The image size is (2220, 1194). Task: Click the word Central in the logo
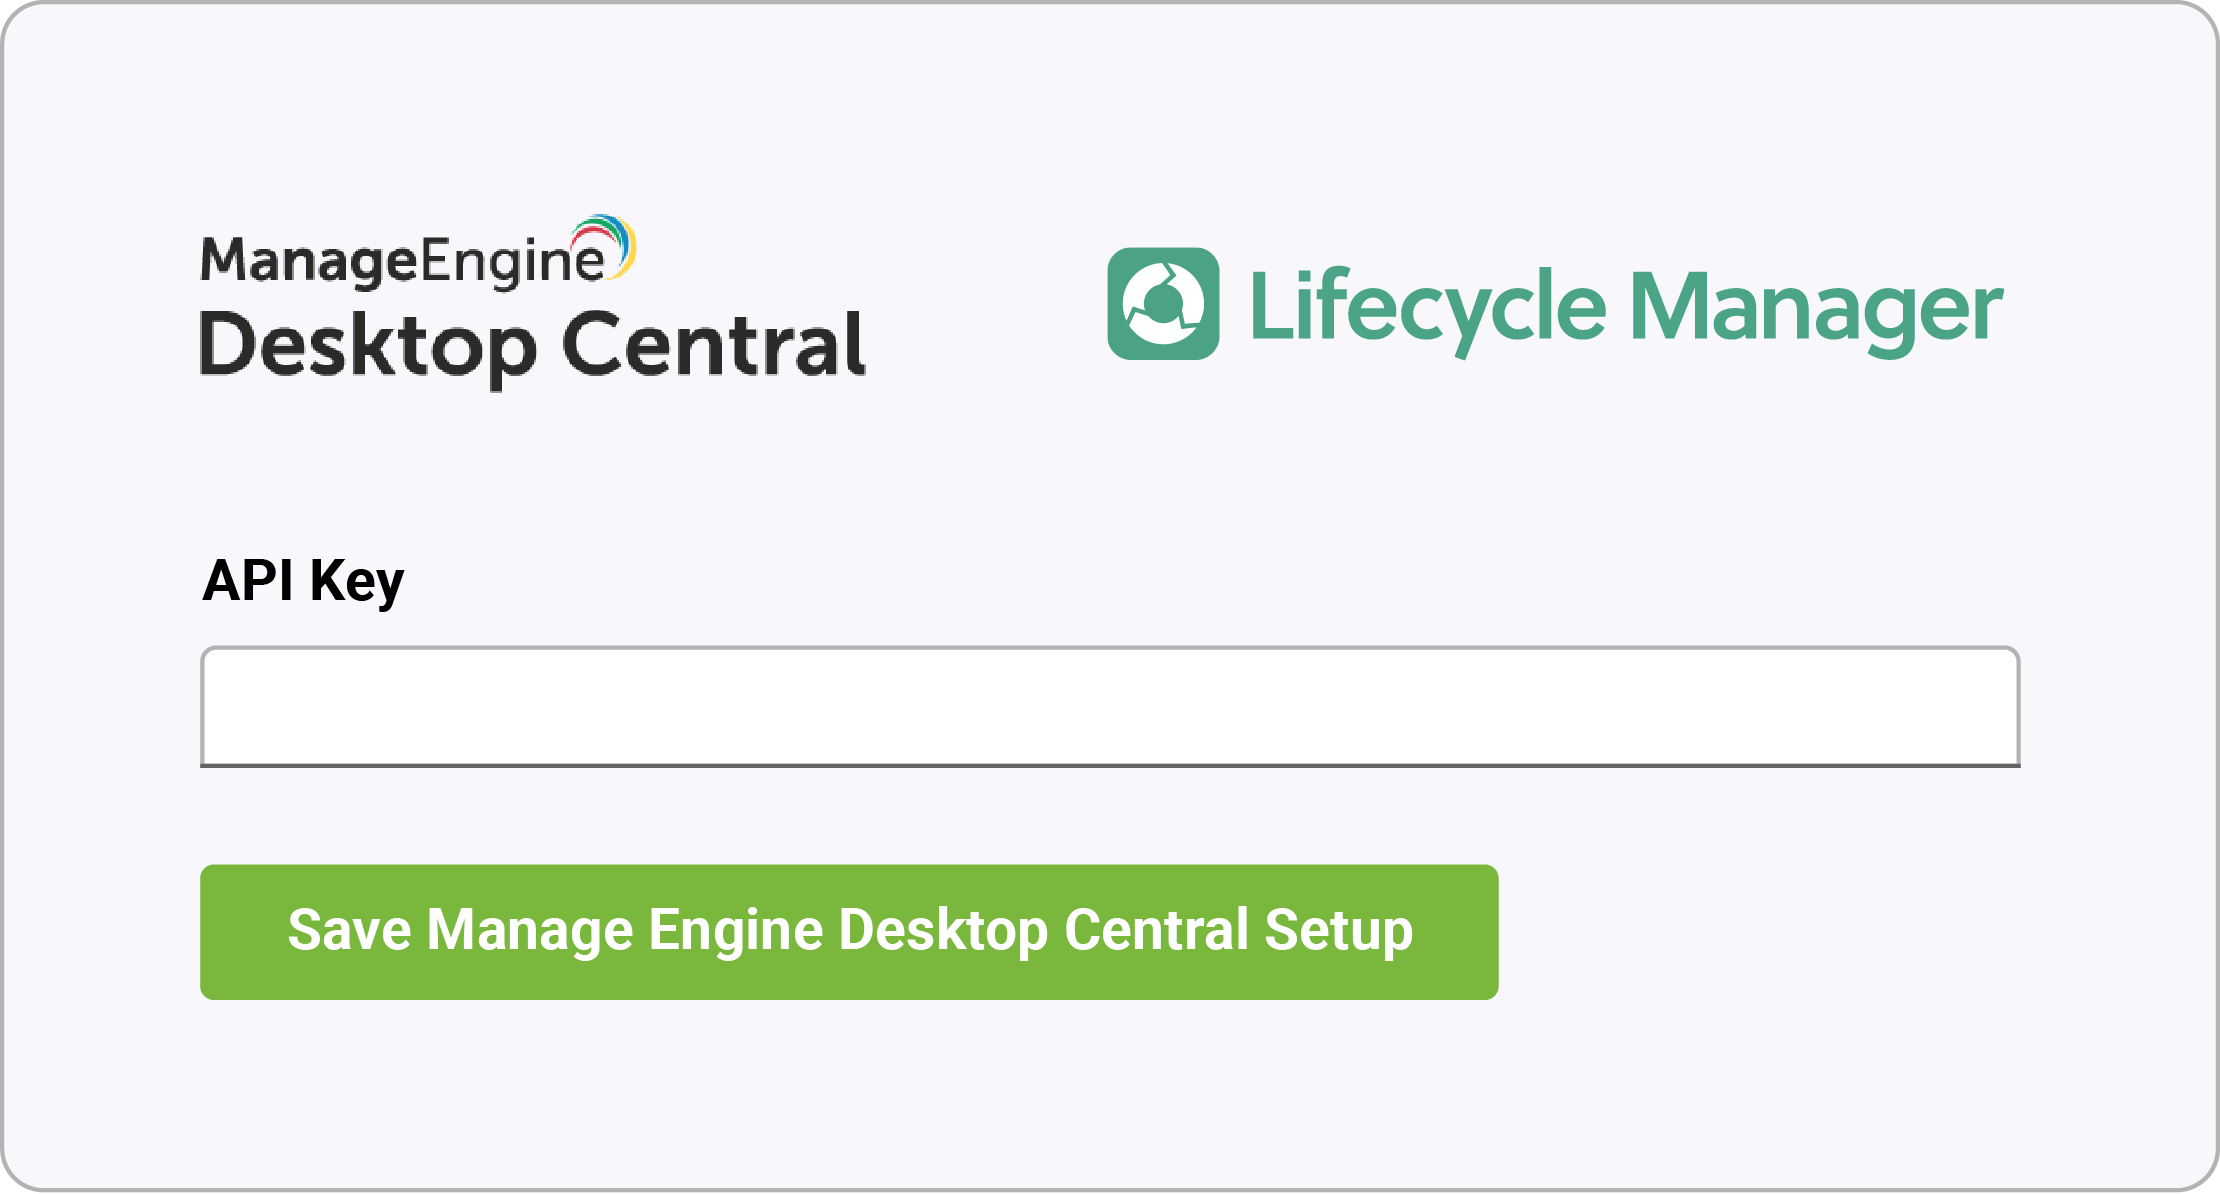click(x=714, y=345)
